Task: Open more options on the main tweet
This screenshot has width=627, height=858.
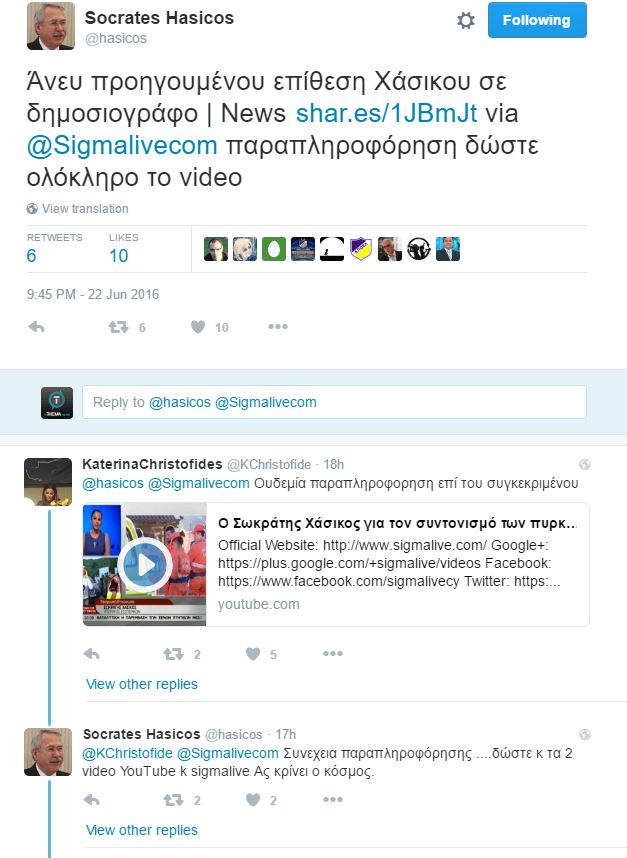Action: pyautogui.click(x=278, y=327)
